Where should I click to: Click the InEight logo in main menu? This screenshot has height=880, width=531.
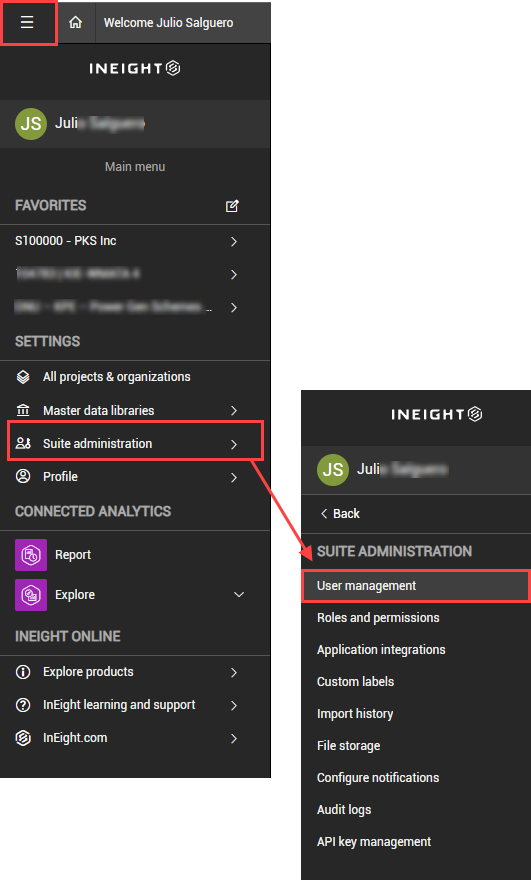(135, 68)
